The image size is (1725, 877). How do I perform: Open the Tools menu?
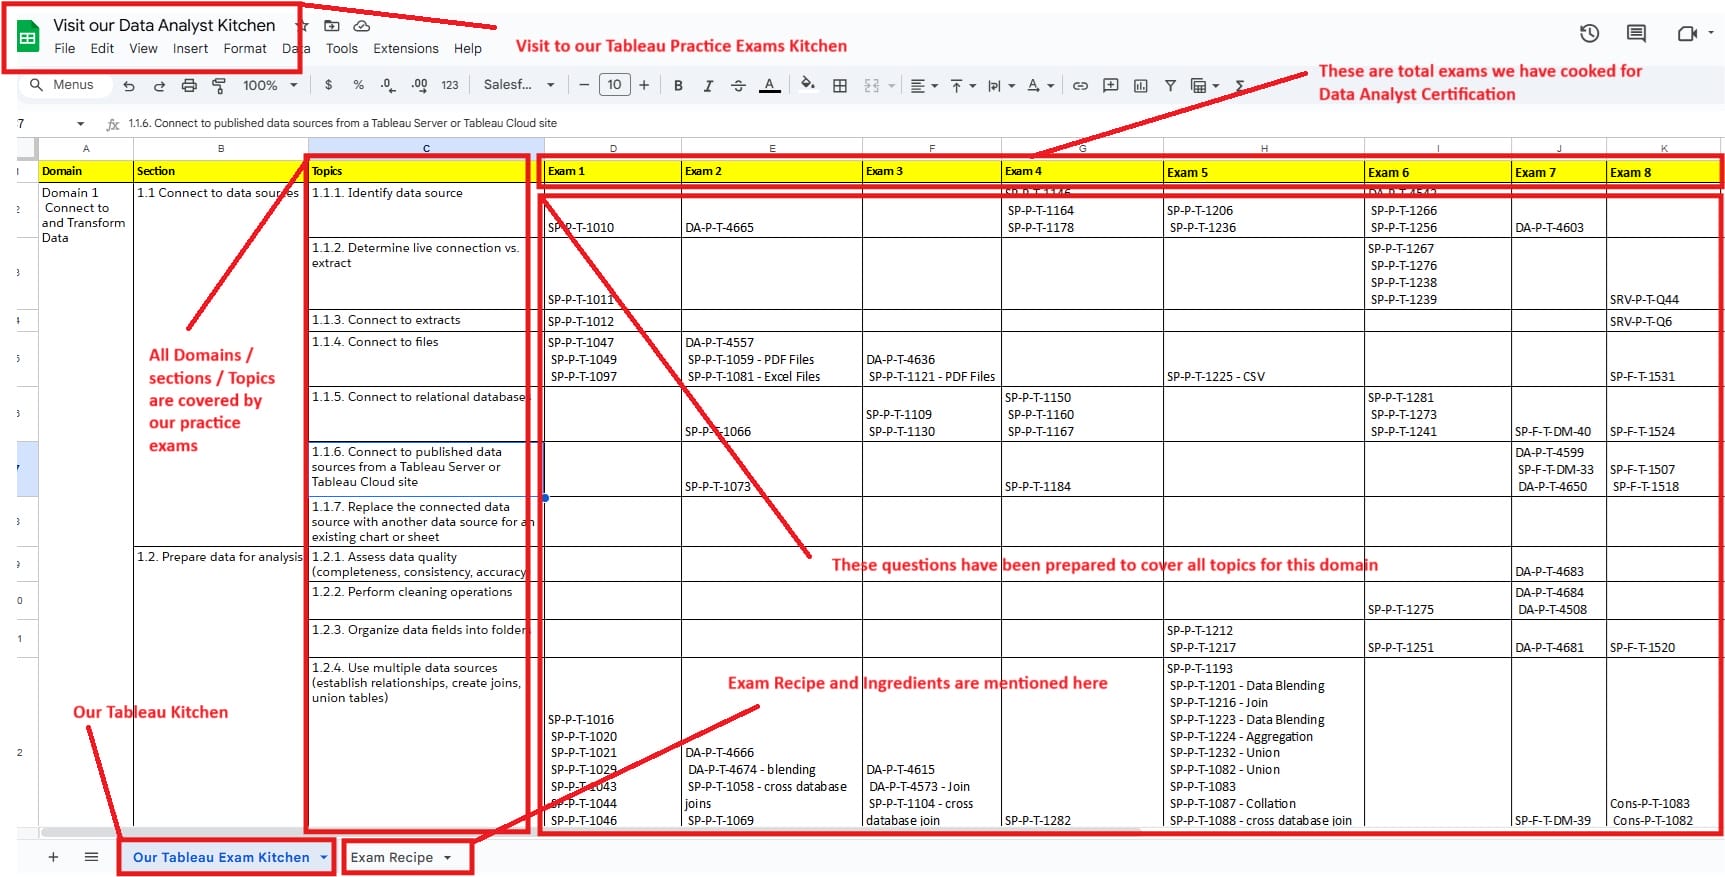(341, 48)
